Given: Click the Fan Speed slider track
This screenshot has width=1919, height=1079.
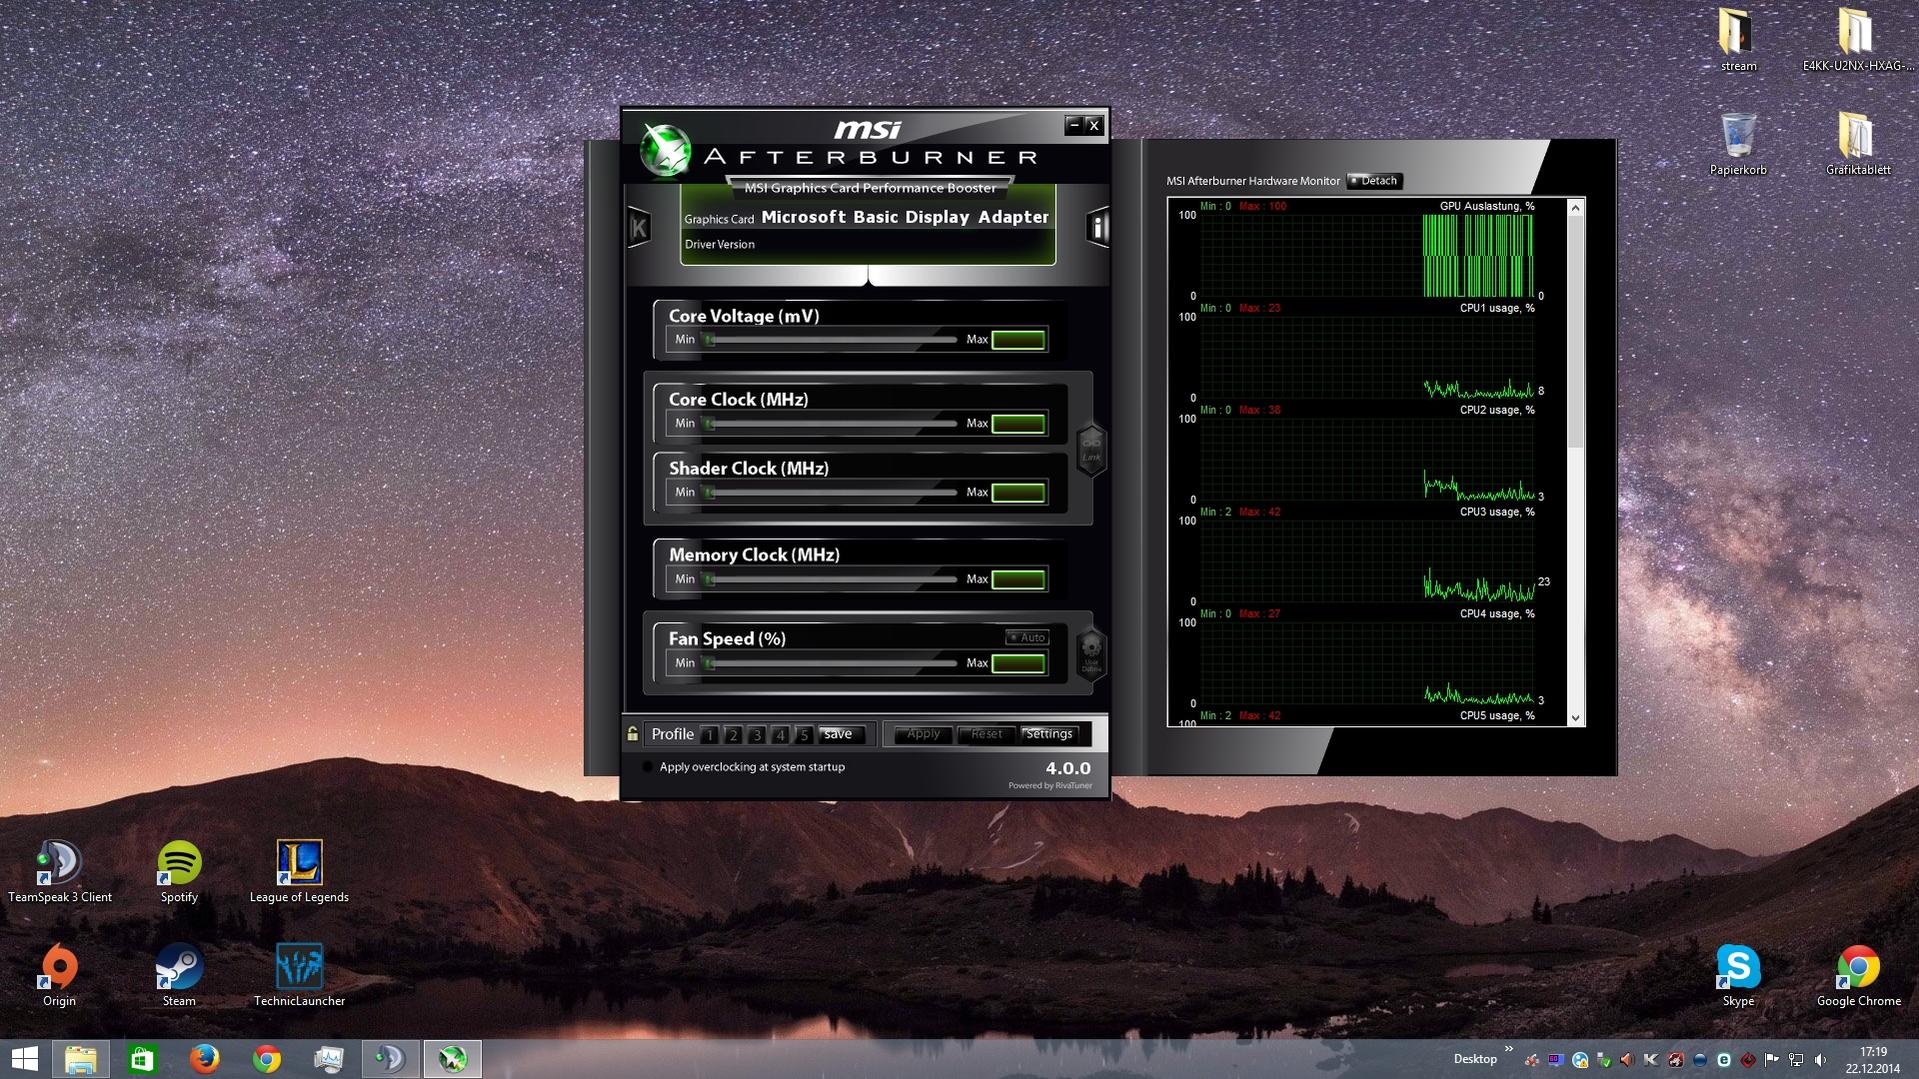Looking at the screenshot, I should click(x=830, y=664).
